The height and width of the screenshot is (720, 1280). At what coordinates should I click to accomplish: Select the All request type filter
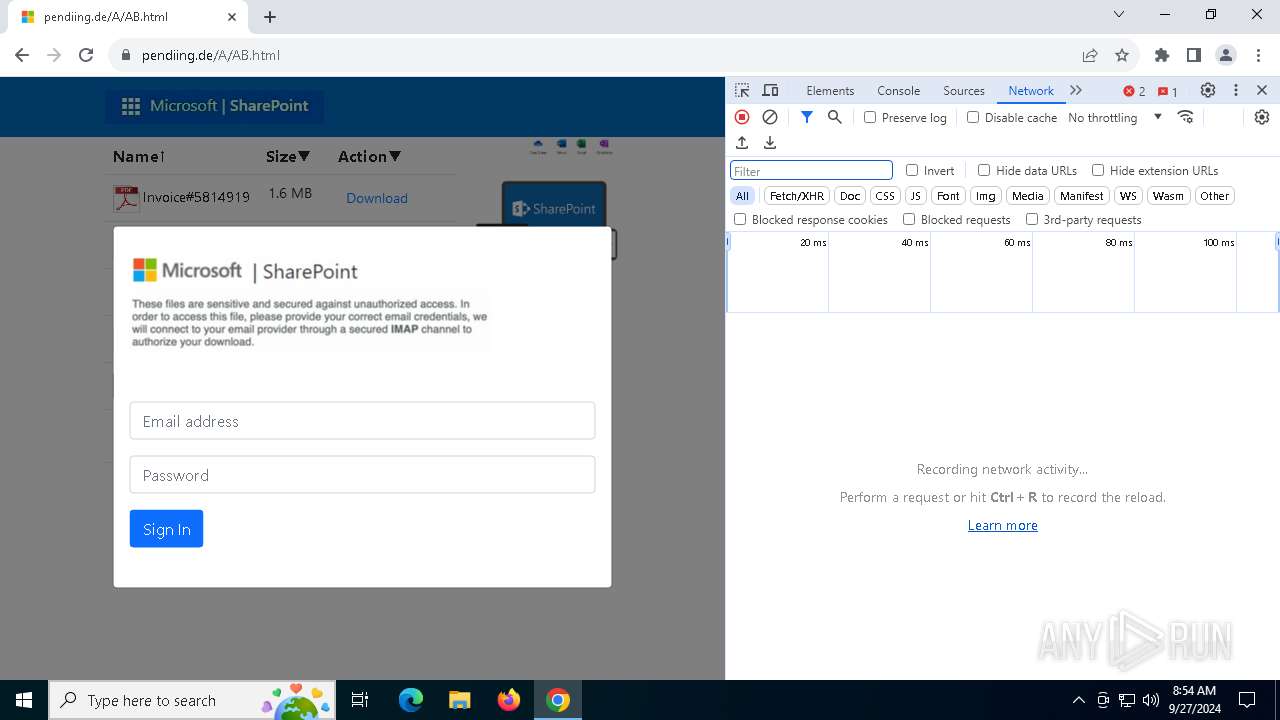(742, 196)
